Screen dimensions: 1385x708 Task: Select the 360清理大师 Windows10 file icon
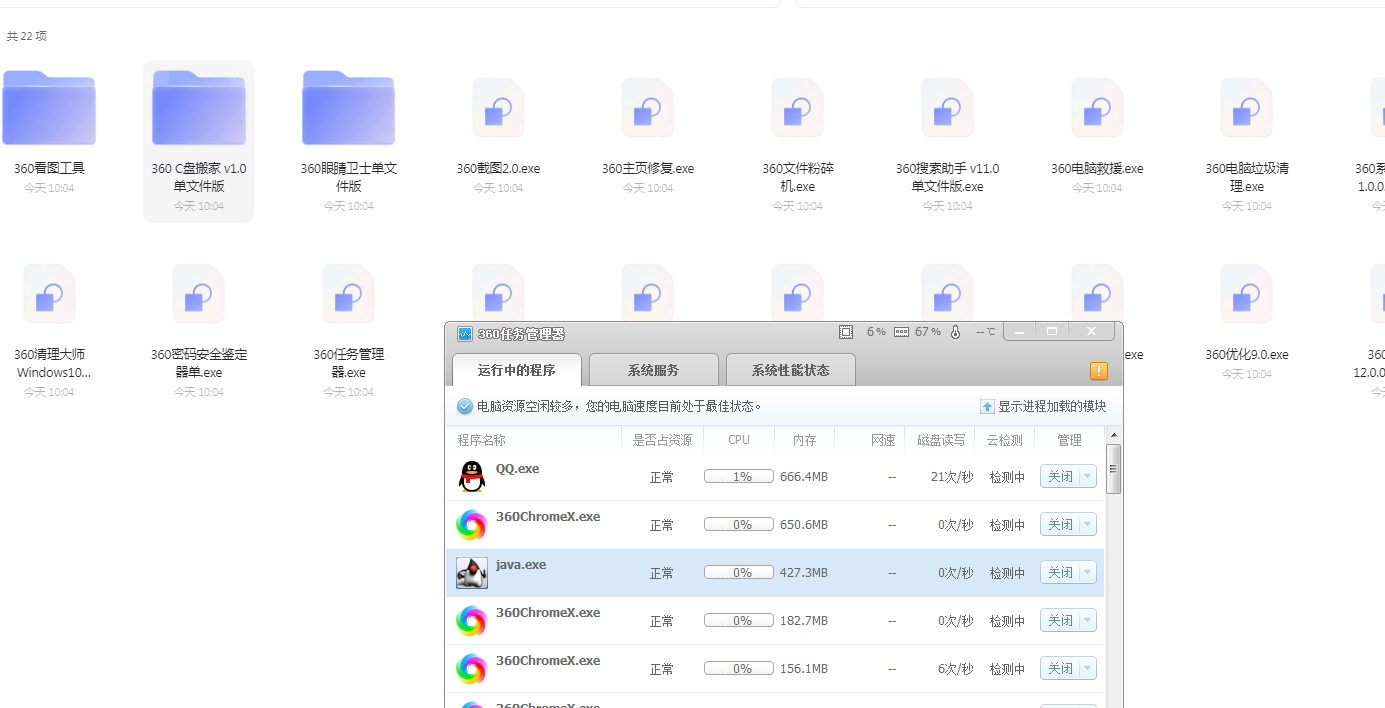click(49, 294)
